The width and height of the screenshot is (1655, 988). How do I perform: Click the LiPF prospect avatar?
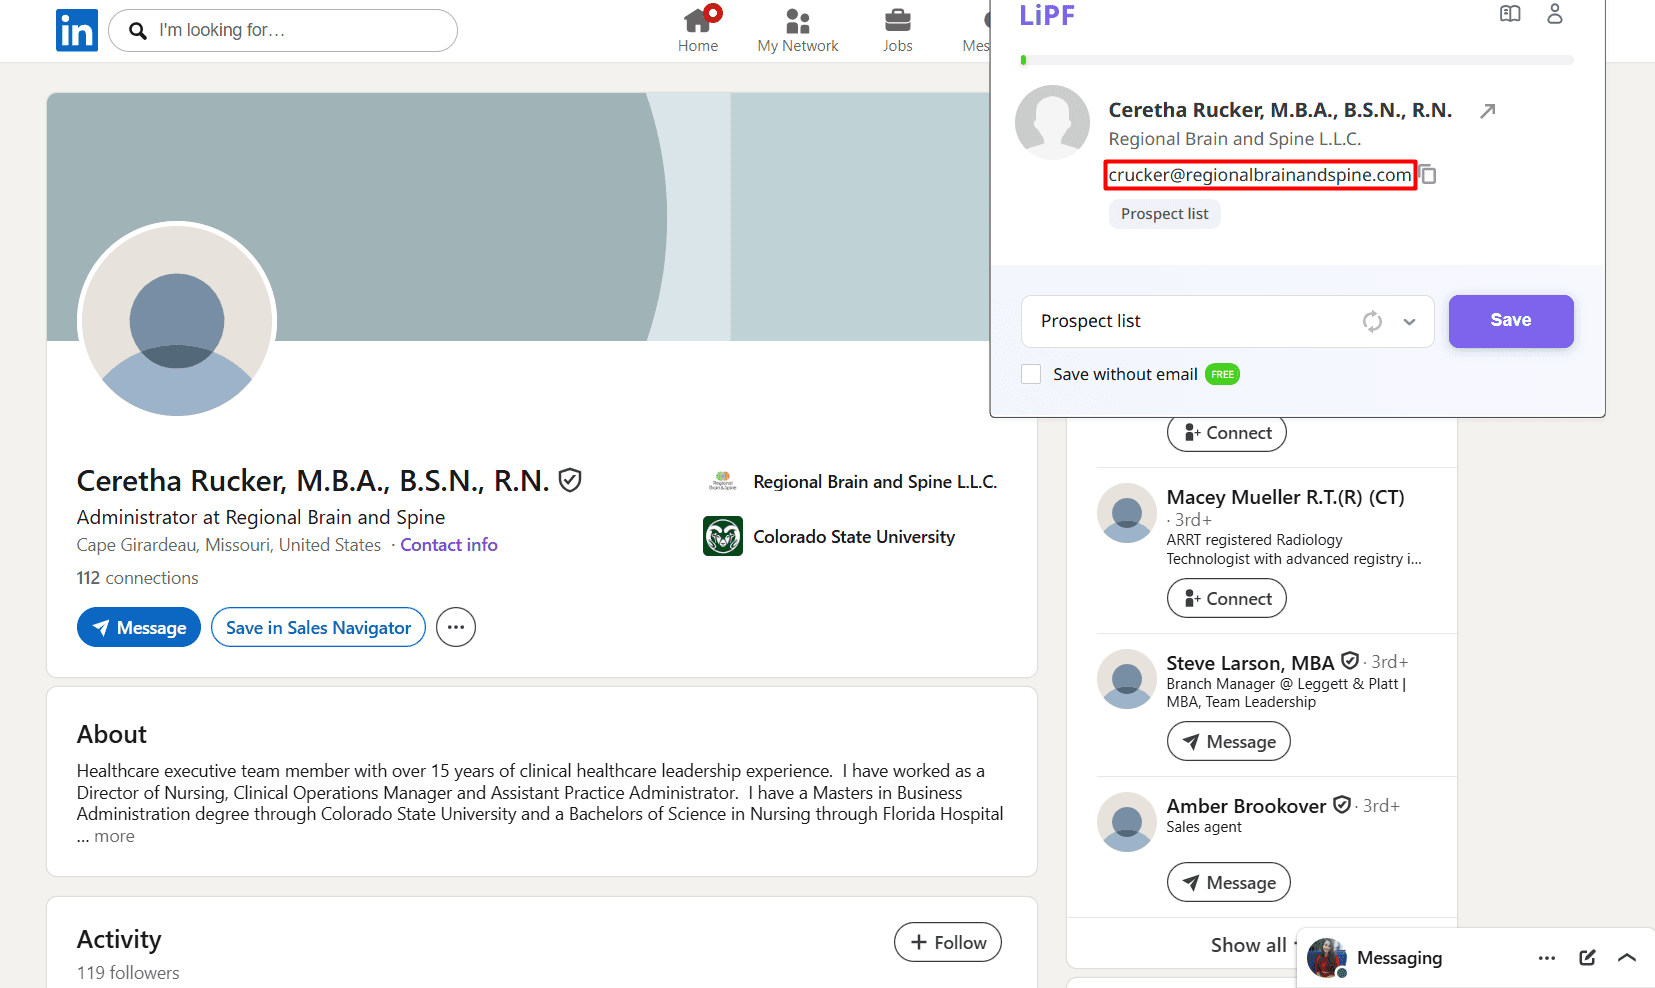click(x=1052, y=122)
